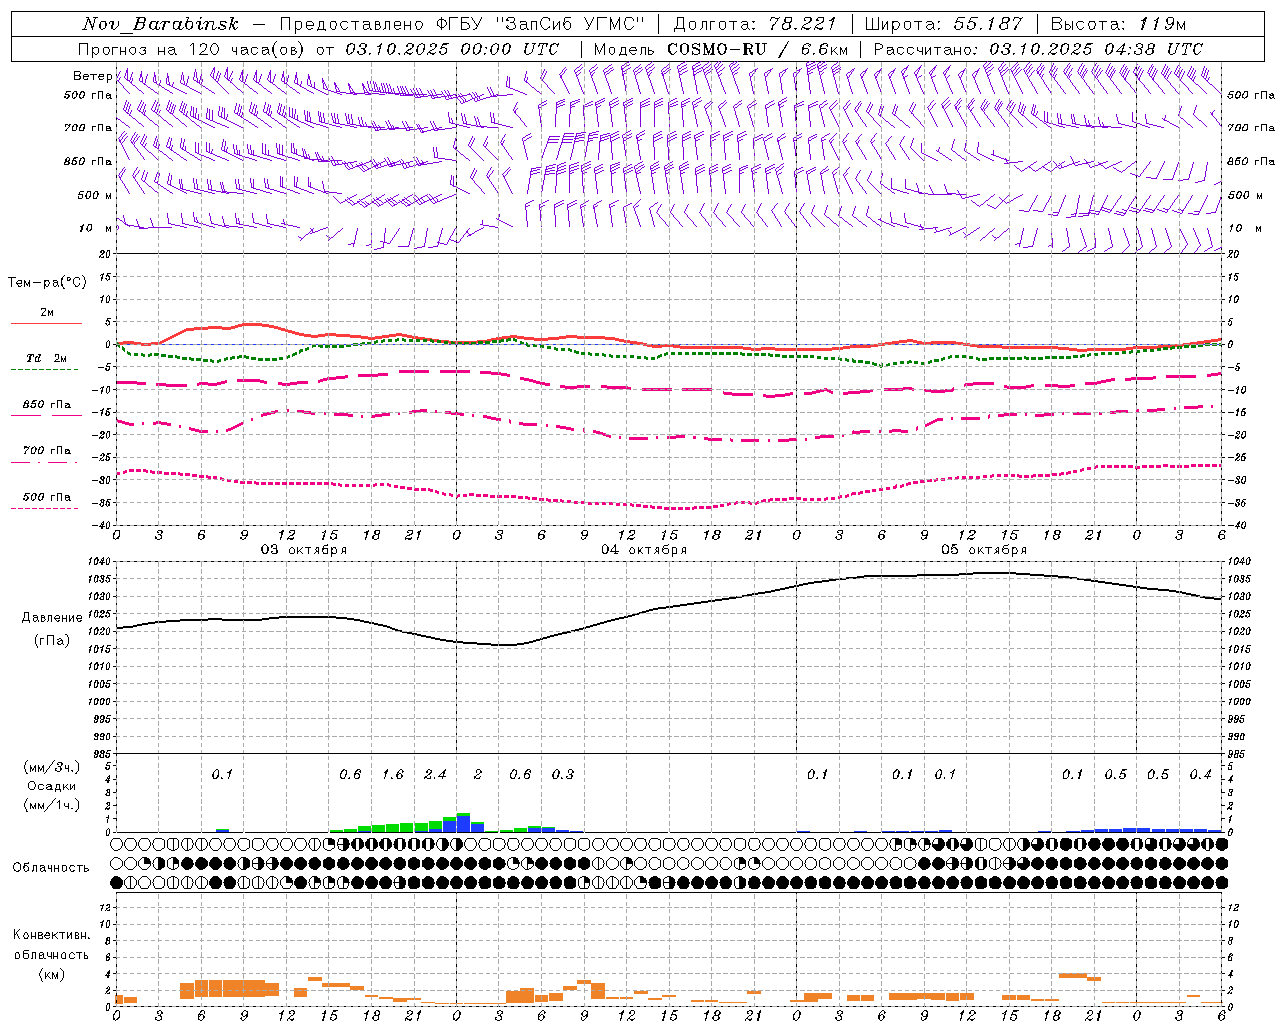This screenshot has height=1024, width=1280.
Task: Click the Модель COSMO-RU / 6.6км label
Action: [x=721, y=49]
